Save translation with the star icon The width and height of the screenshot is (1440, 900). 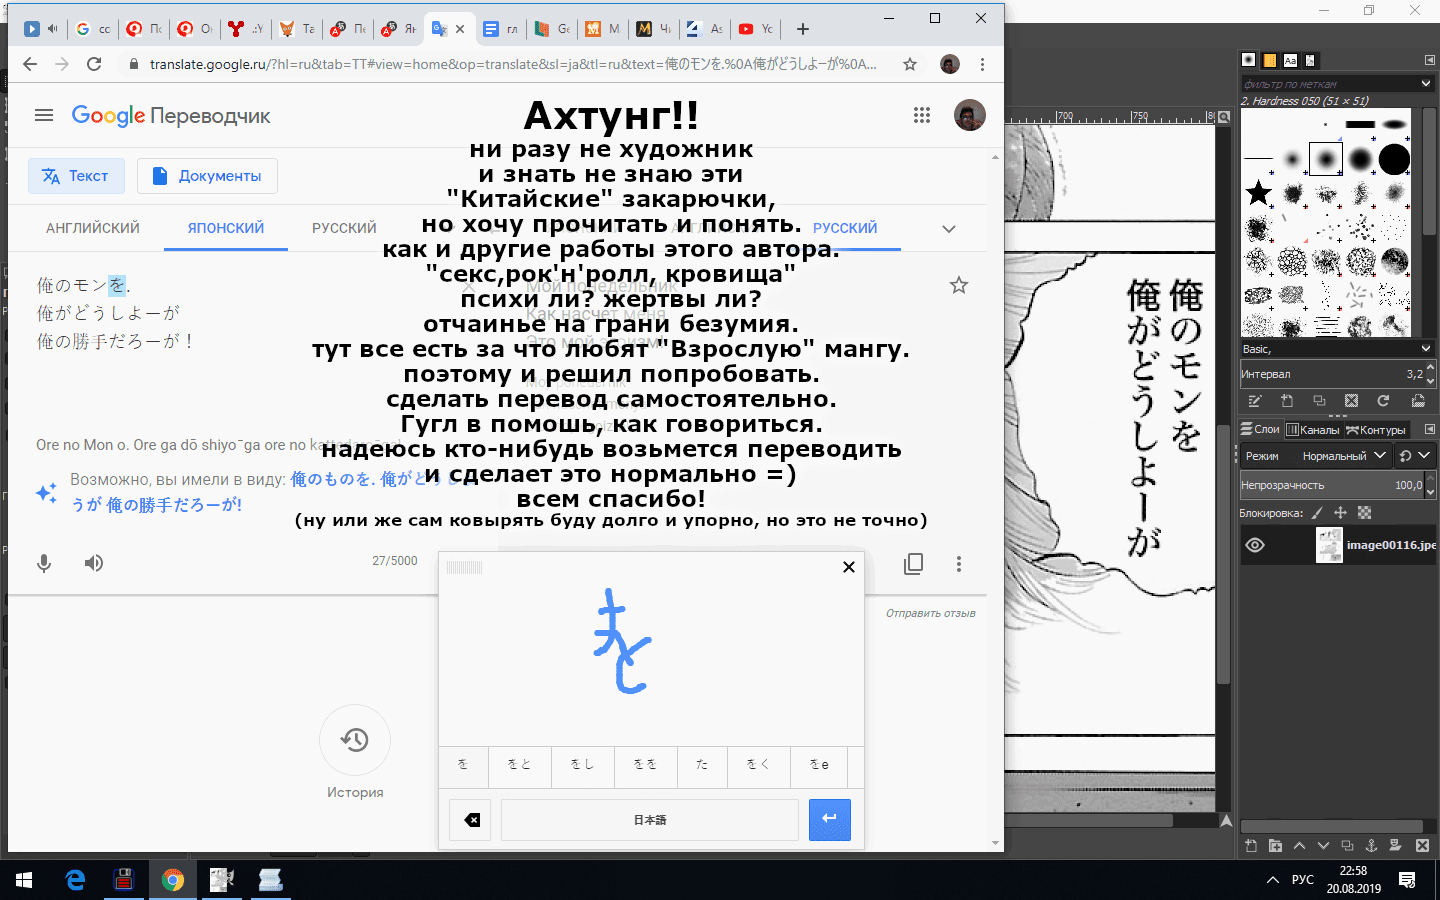coord(959,285)
